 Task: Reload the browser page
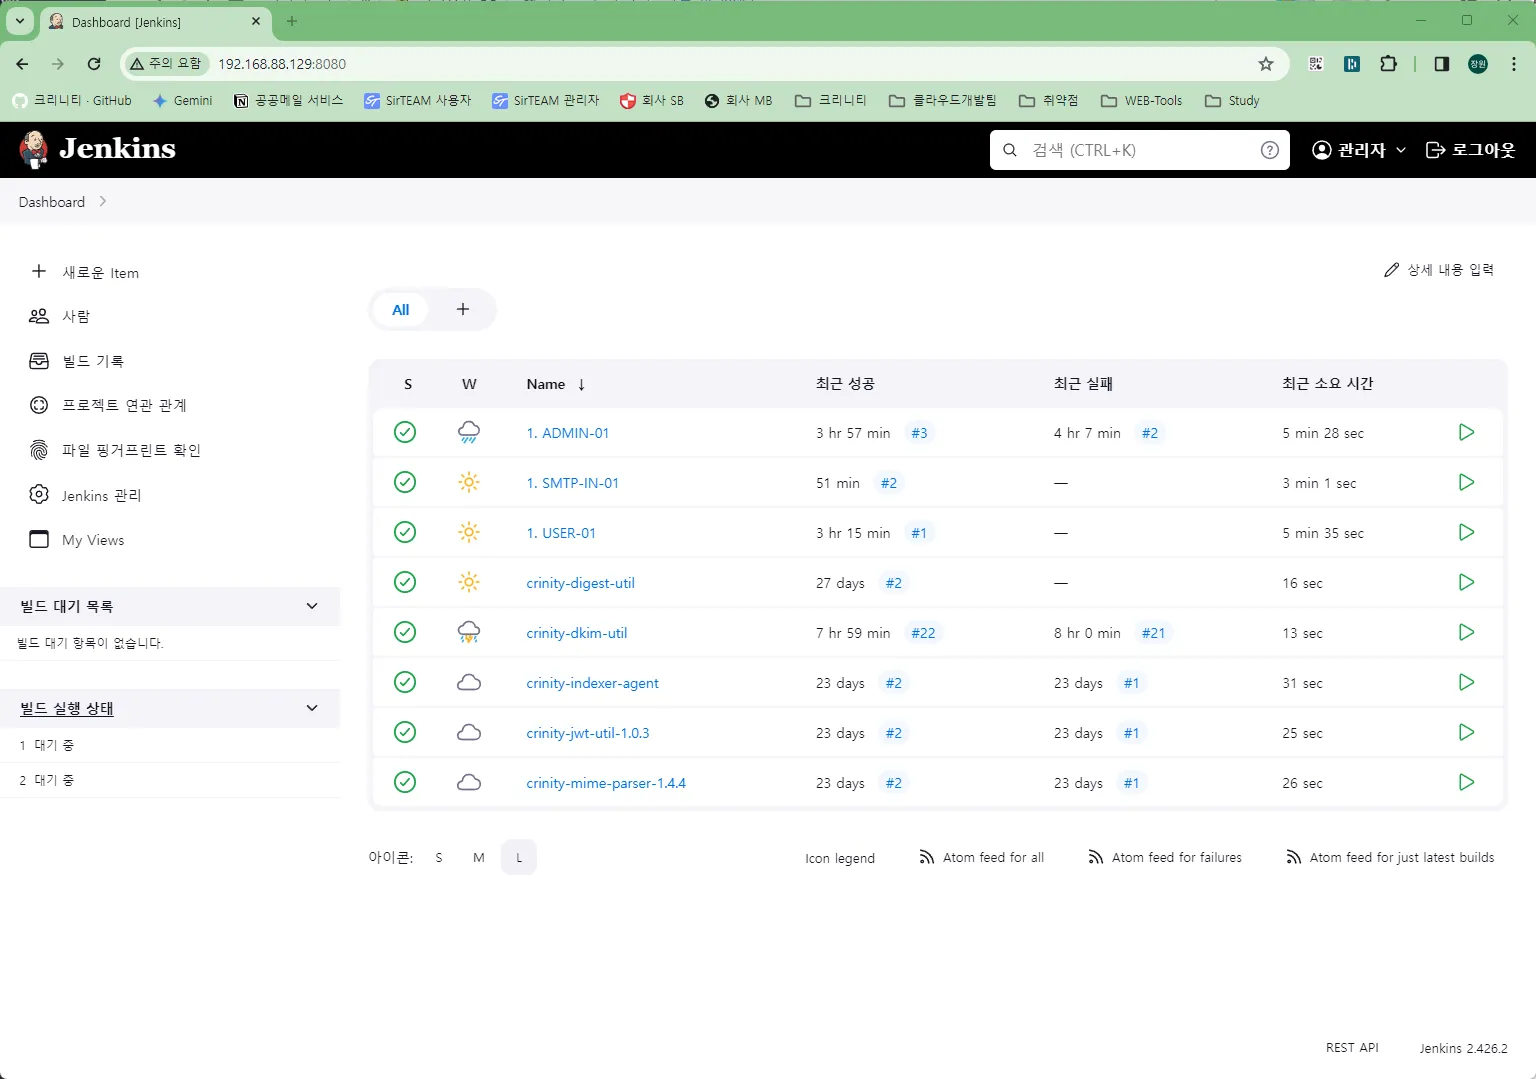click(x=94, y=64)
